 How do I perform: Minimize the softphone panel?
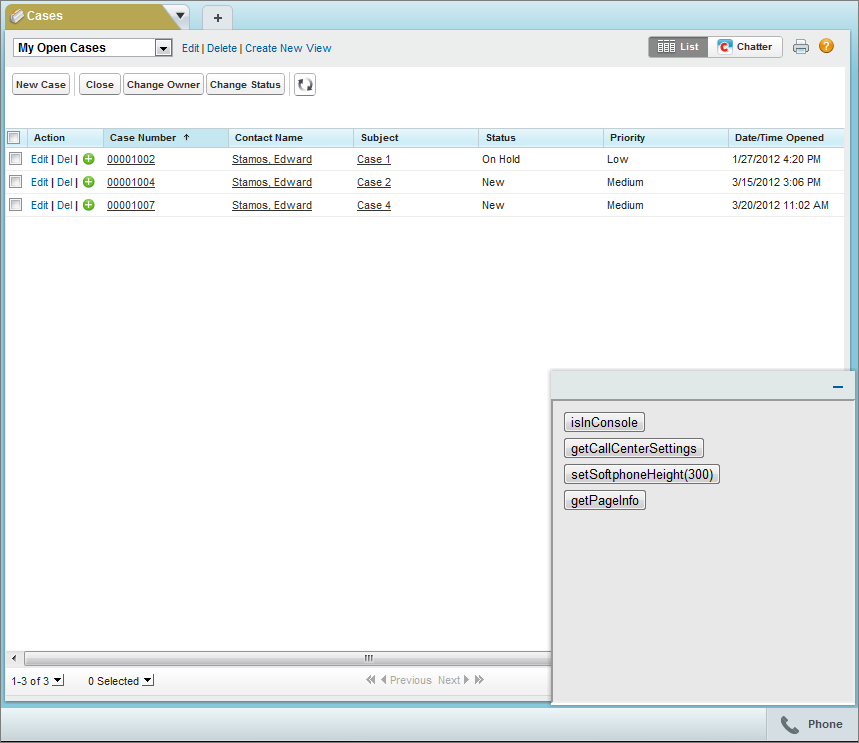click(838, 387)
